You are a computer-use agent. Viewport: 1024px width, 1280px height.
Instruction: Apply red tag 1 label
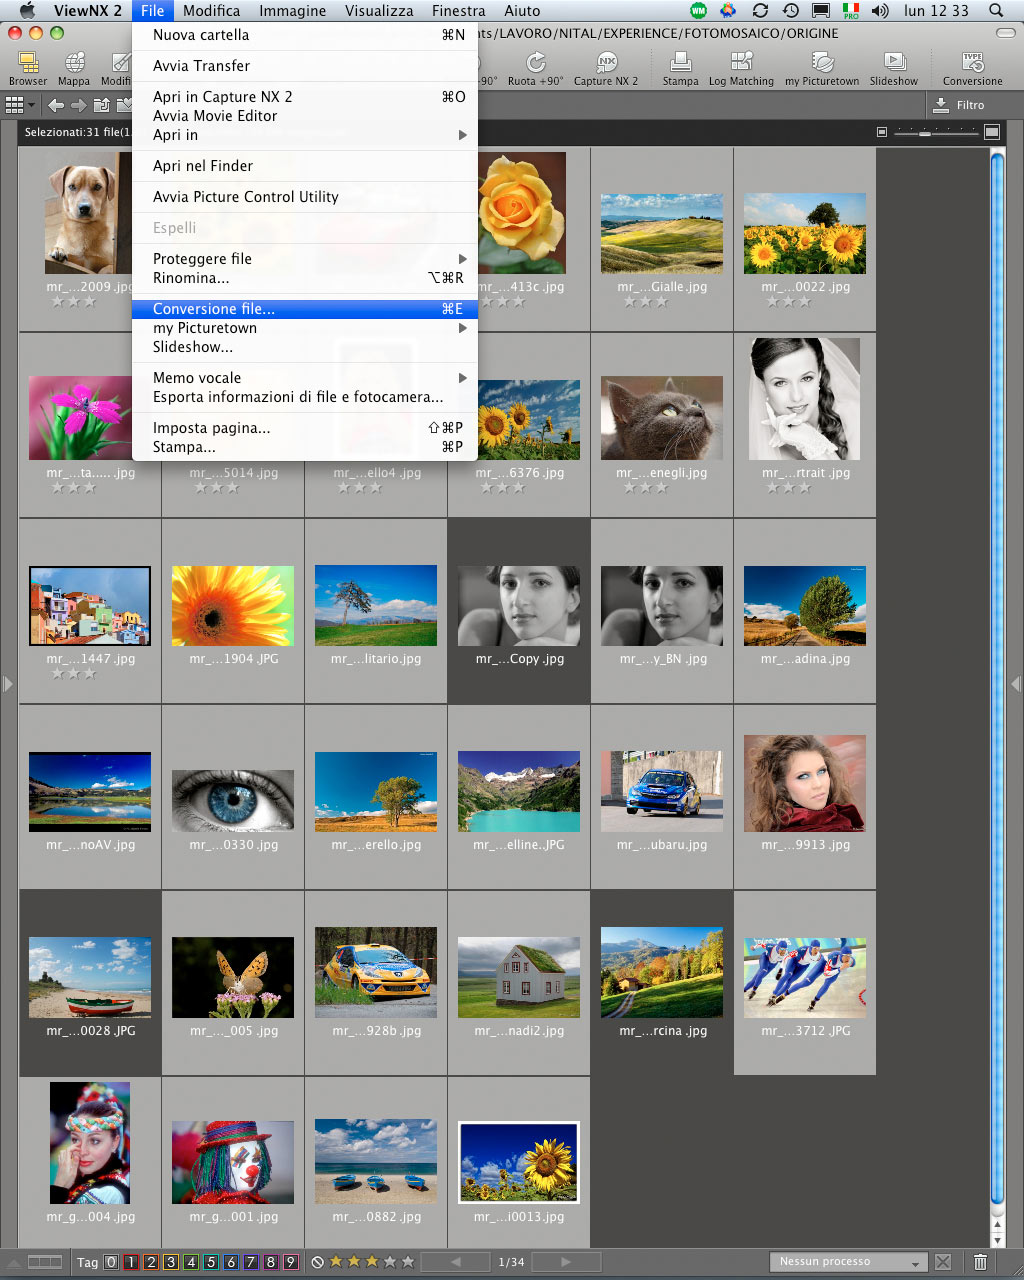(131, 1262)
